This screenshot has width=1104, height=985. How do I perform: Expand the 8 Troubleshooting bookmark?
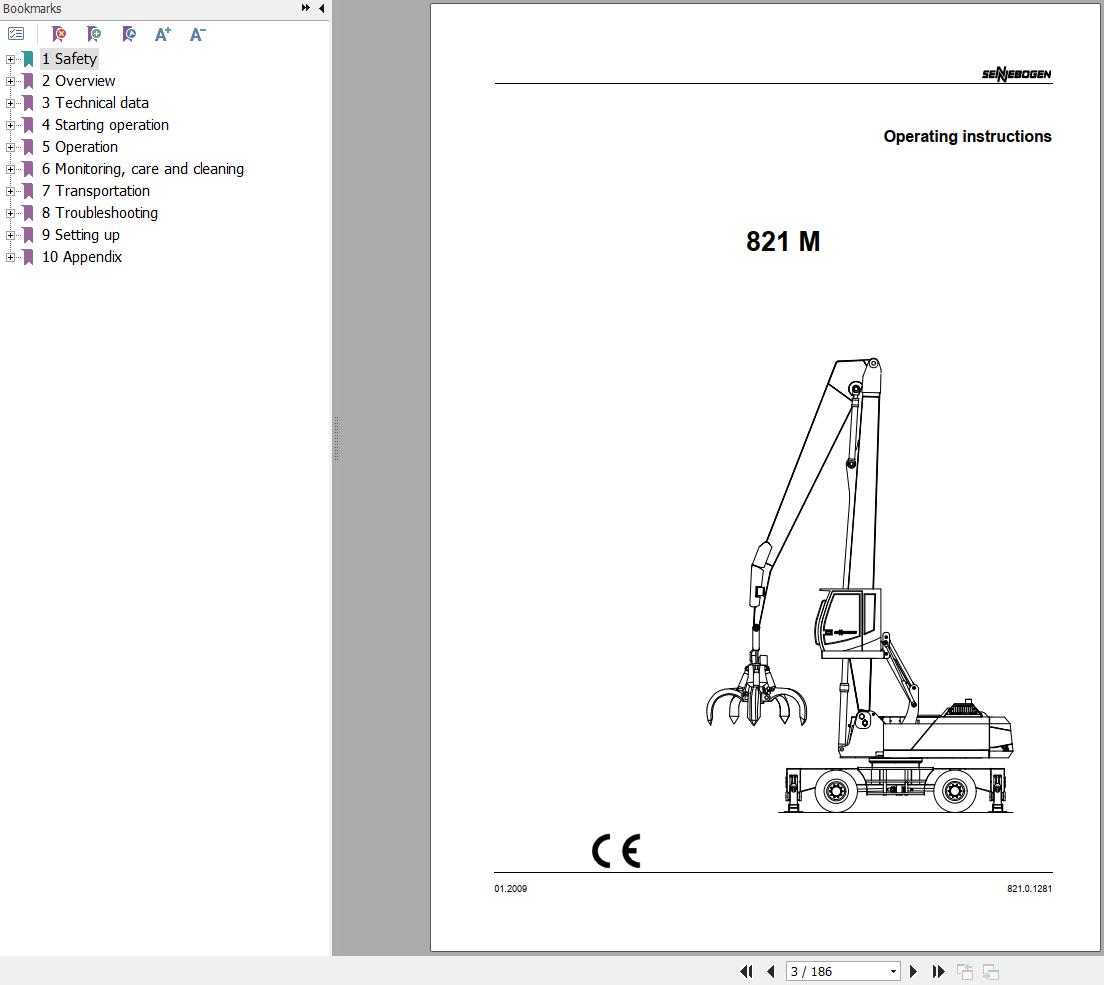point(10,213)
